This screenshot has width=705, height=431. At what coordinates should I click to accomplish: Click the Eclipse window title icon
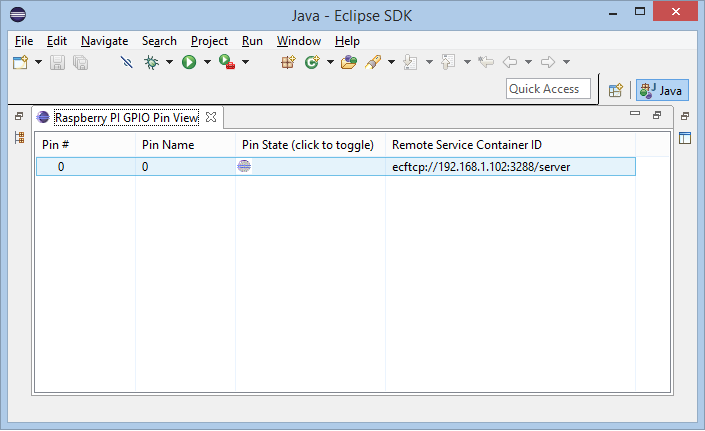[18, 15]
